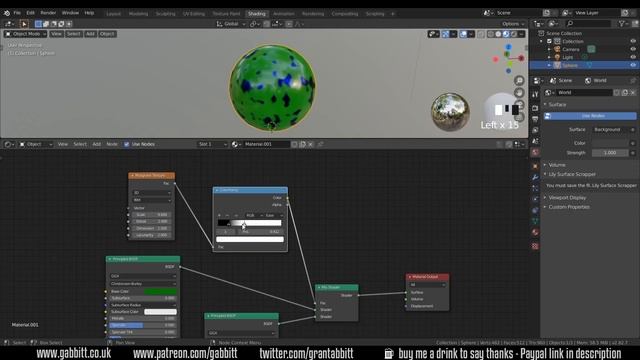Open the viewport View menu

coord(56,34)
